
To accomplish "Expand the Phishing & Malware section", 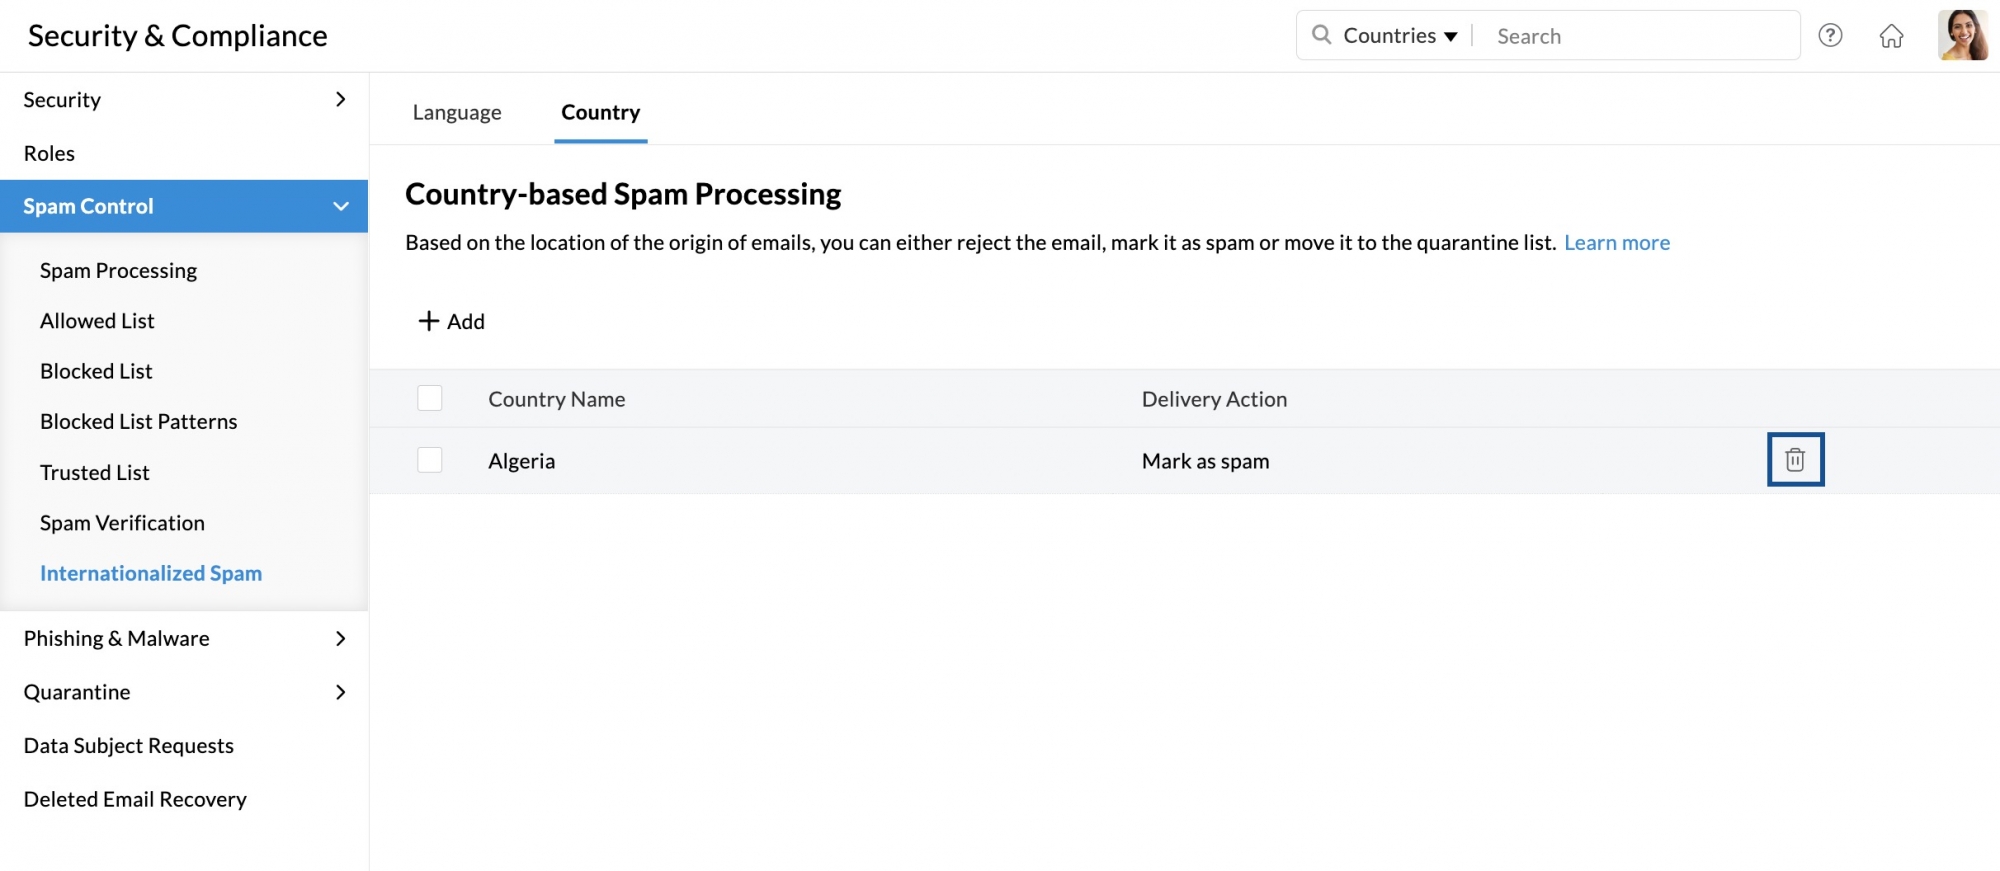I will pos(184,638).
